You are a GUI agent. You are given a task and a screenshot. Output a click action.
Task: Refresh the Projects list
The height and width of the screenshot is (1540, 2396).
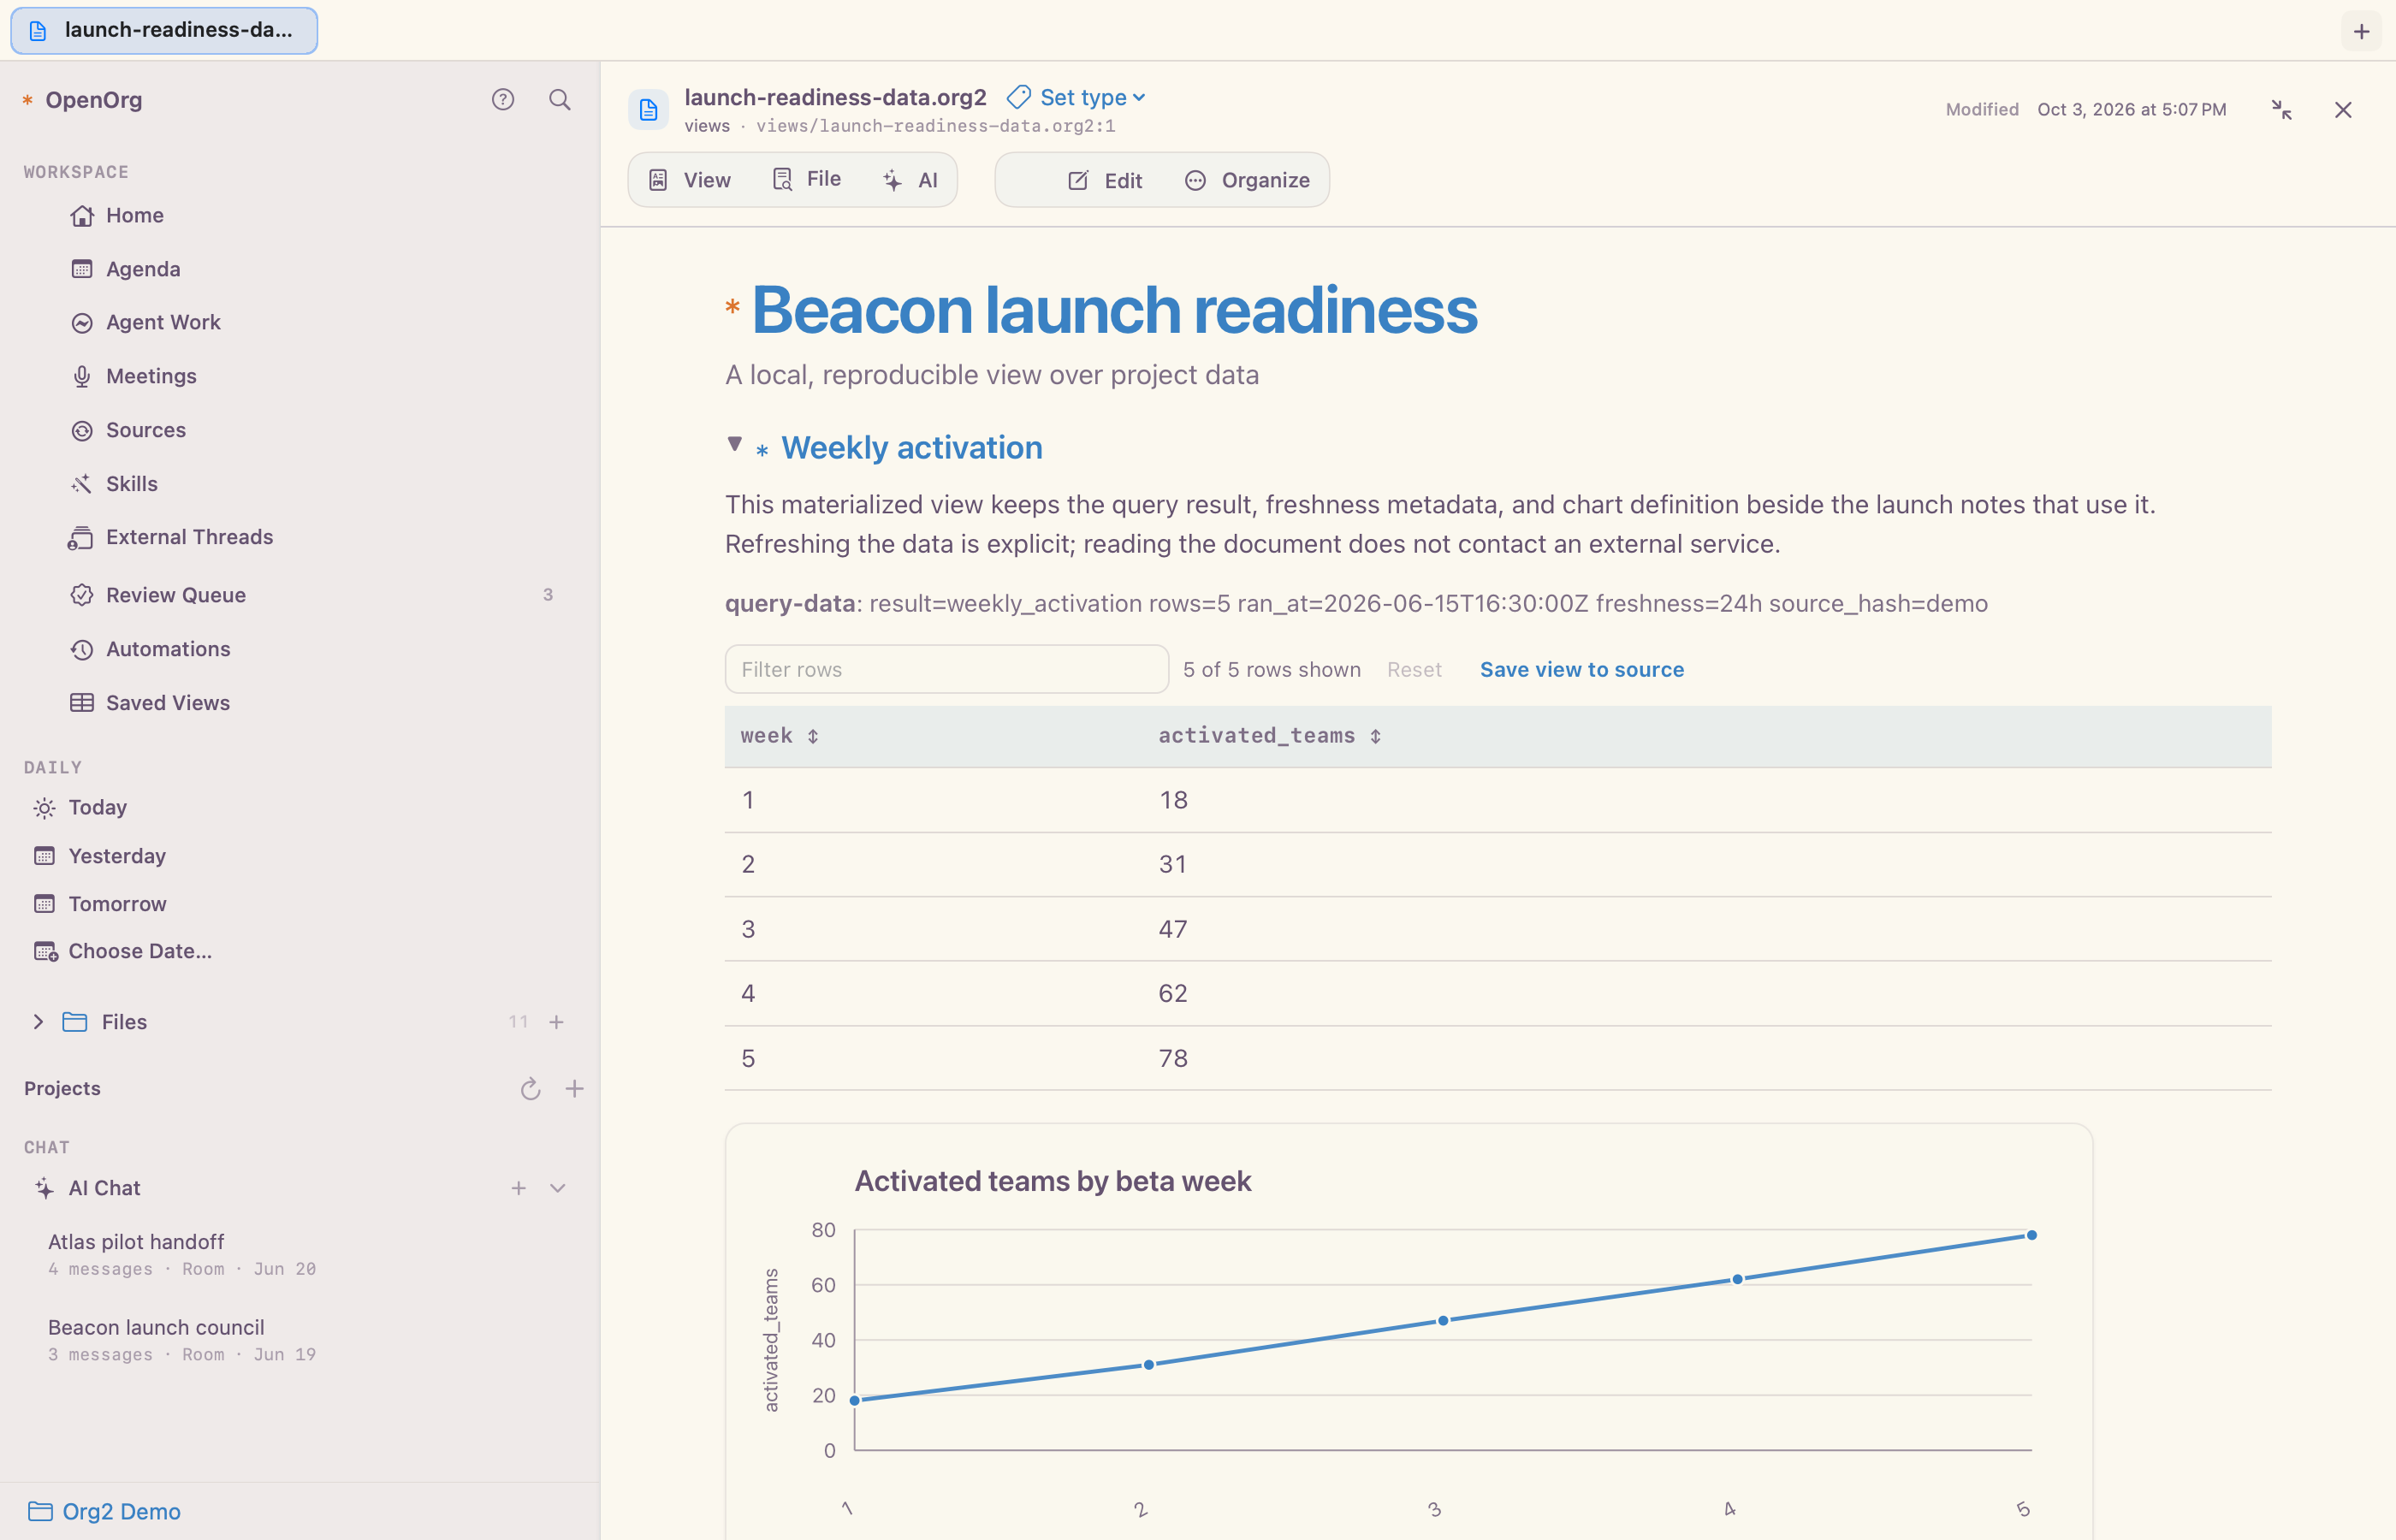[531, 1089]
